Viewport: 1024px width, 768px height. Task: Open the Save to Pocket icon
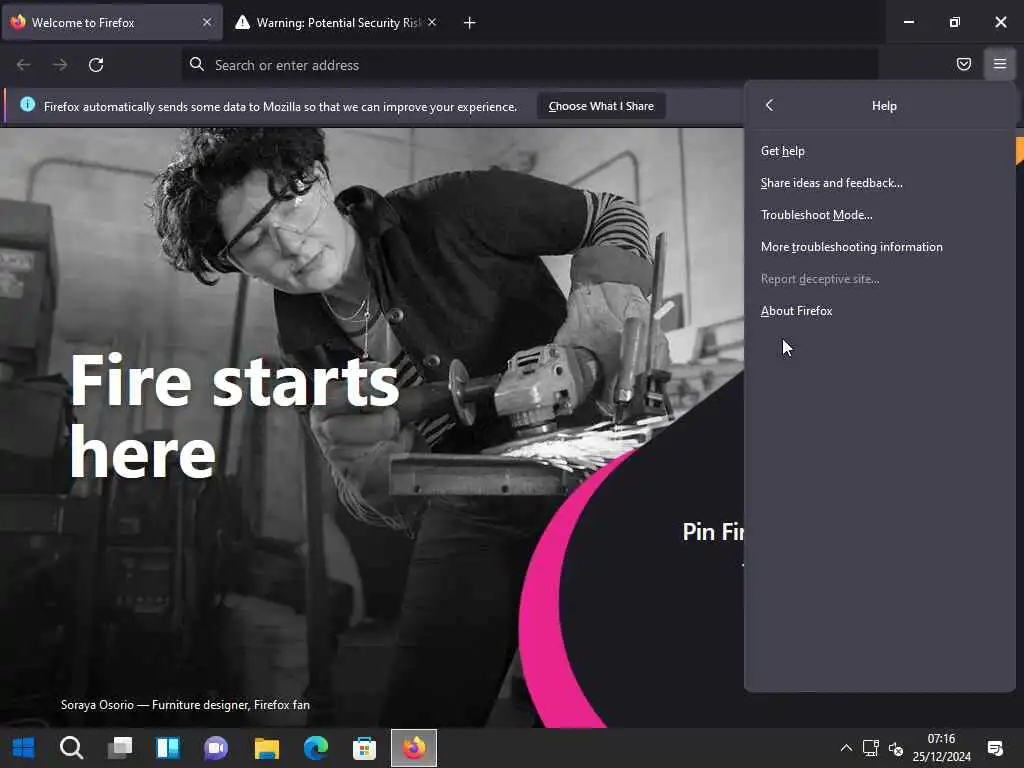963,64
